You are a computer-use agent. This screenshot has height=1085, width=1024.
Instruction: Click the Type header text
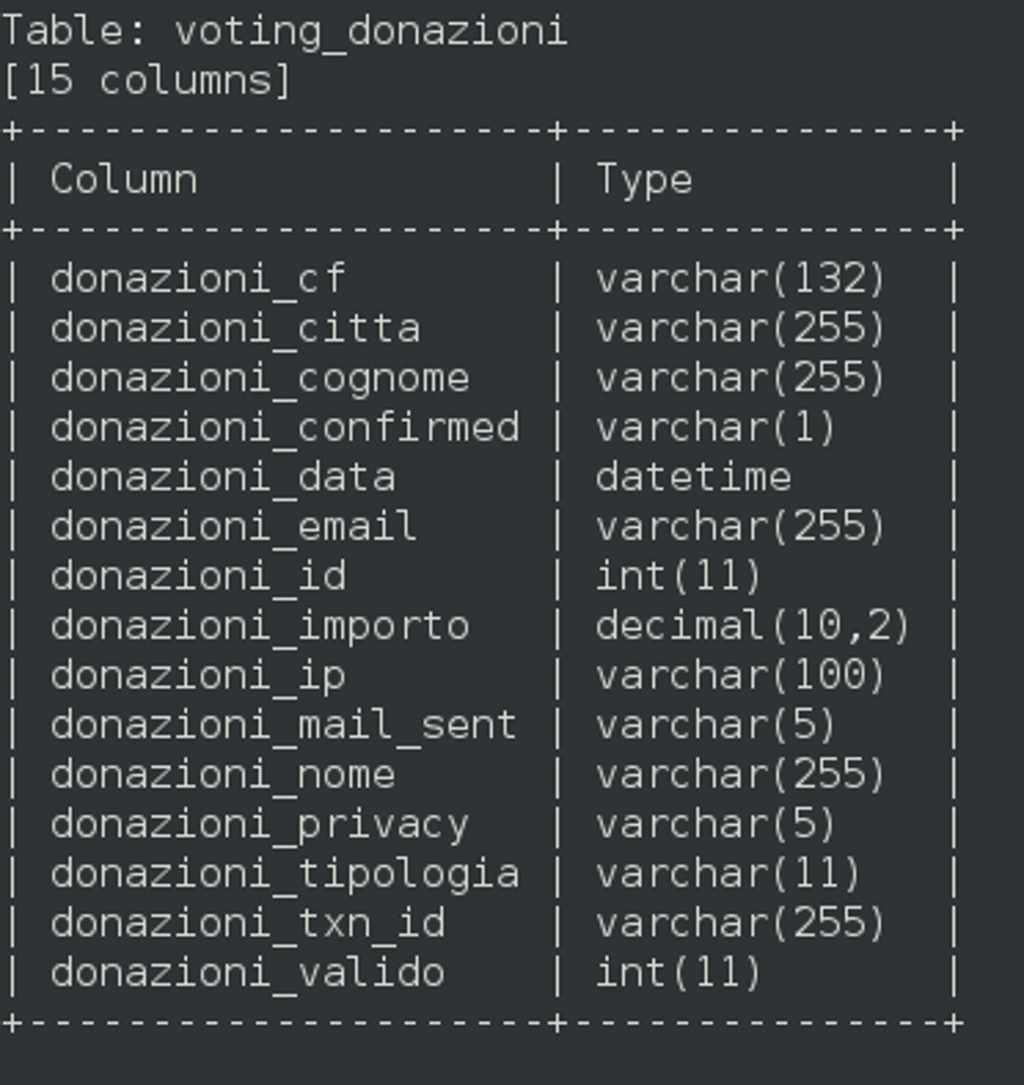coord(644,180)
